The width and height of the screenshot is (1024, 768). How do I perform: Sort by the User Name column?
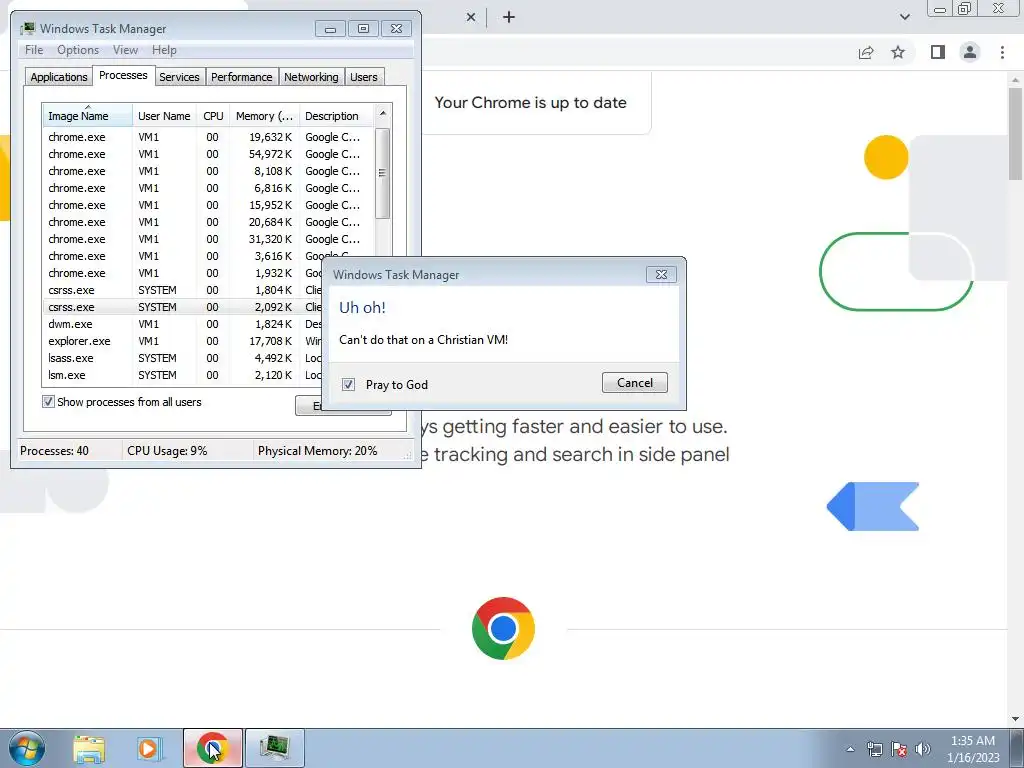[164, 116]
